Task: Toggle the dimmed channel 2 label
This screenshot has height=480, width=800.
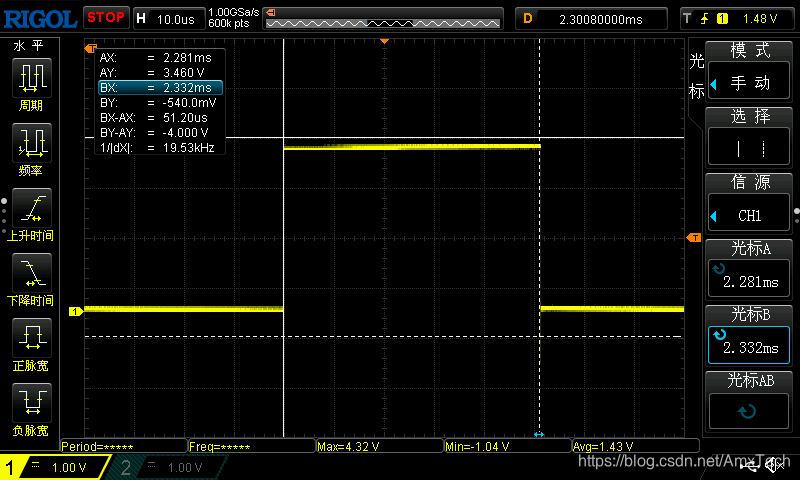Action: pos(126,467)
